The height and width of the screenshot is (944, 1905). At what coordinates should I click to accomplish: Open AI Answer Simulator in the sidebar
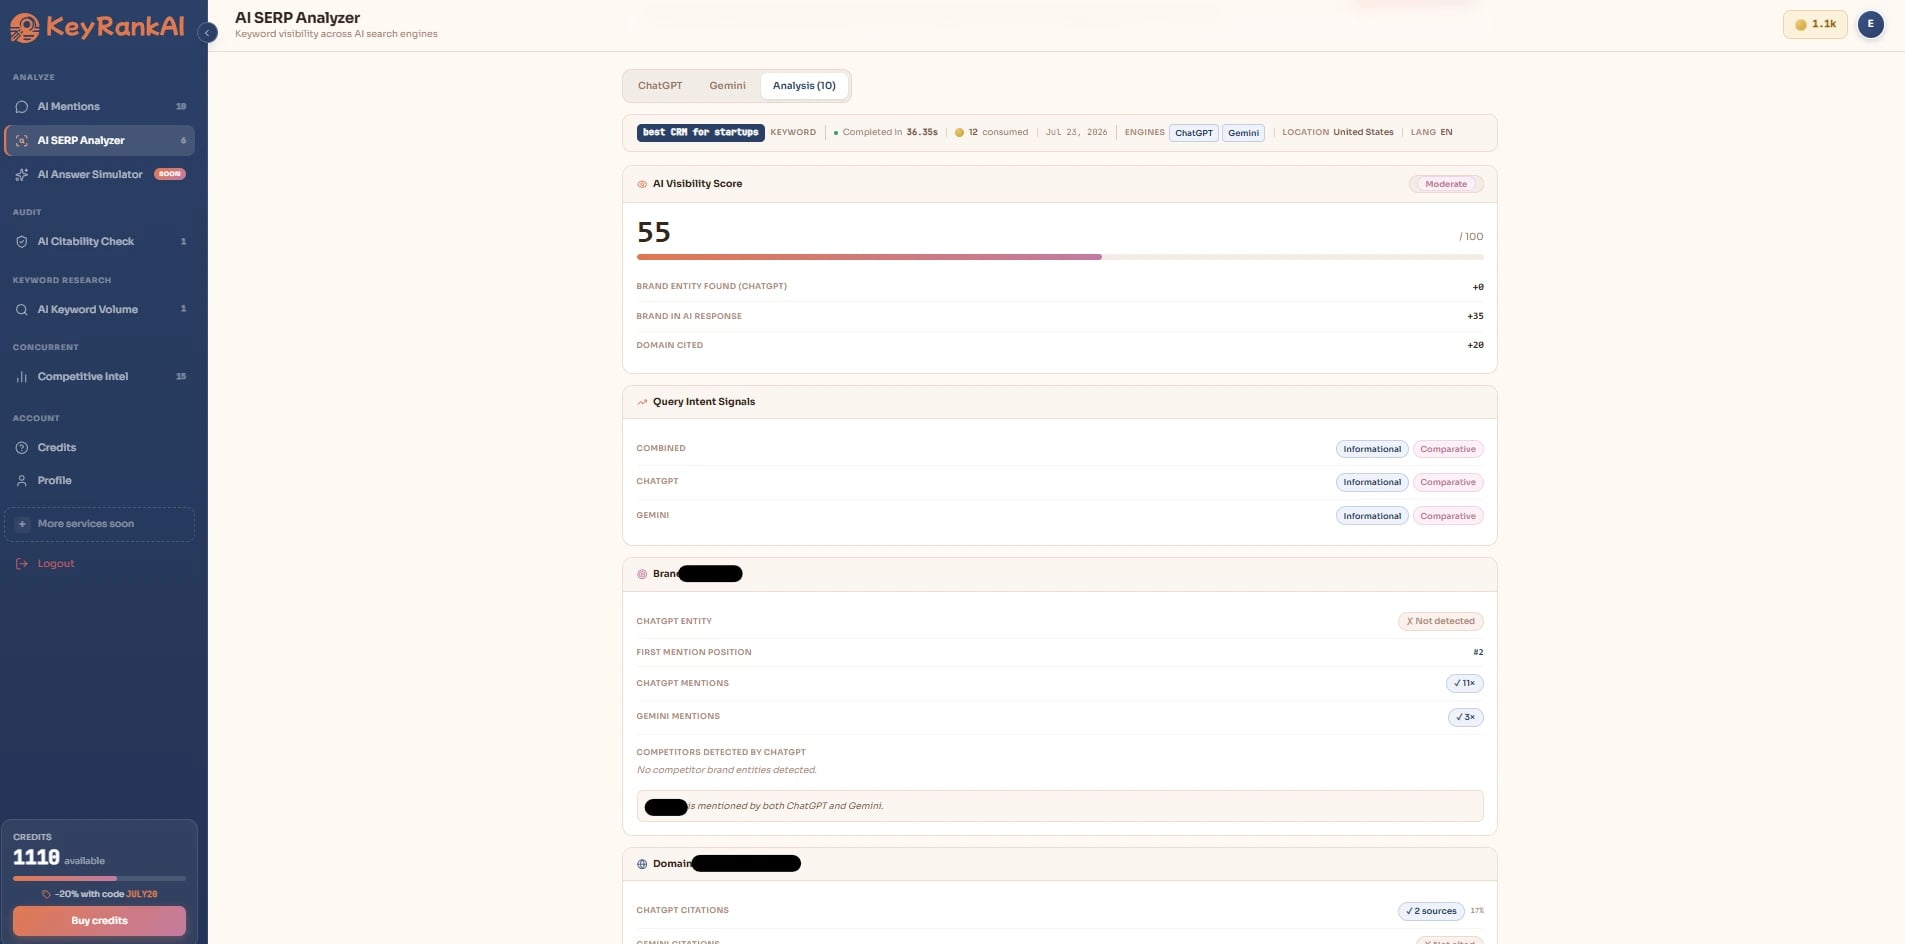[x=99, y=175]
